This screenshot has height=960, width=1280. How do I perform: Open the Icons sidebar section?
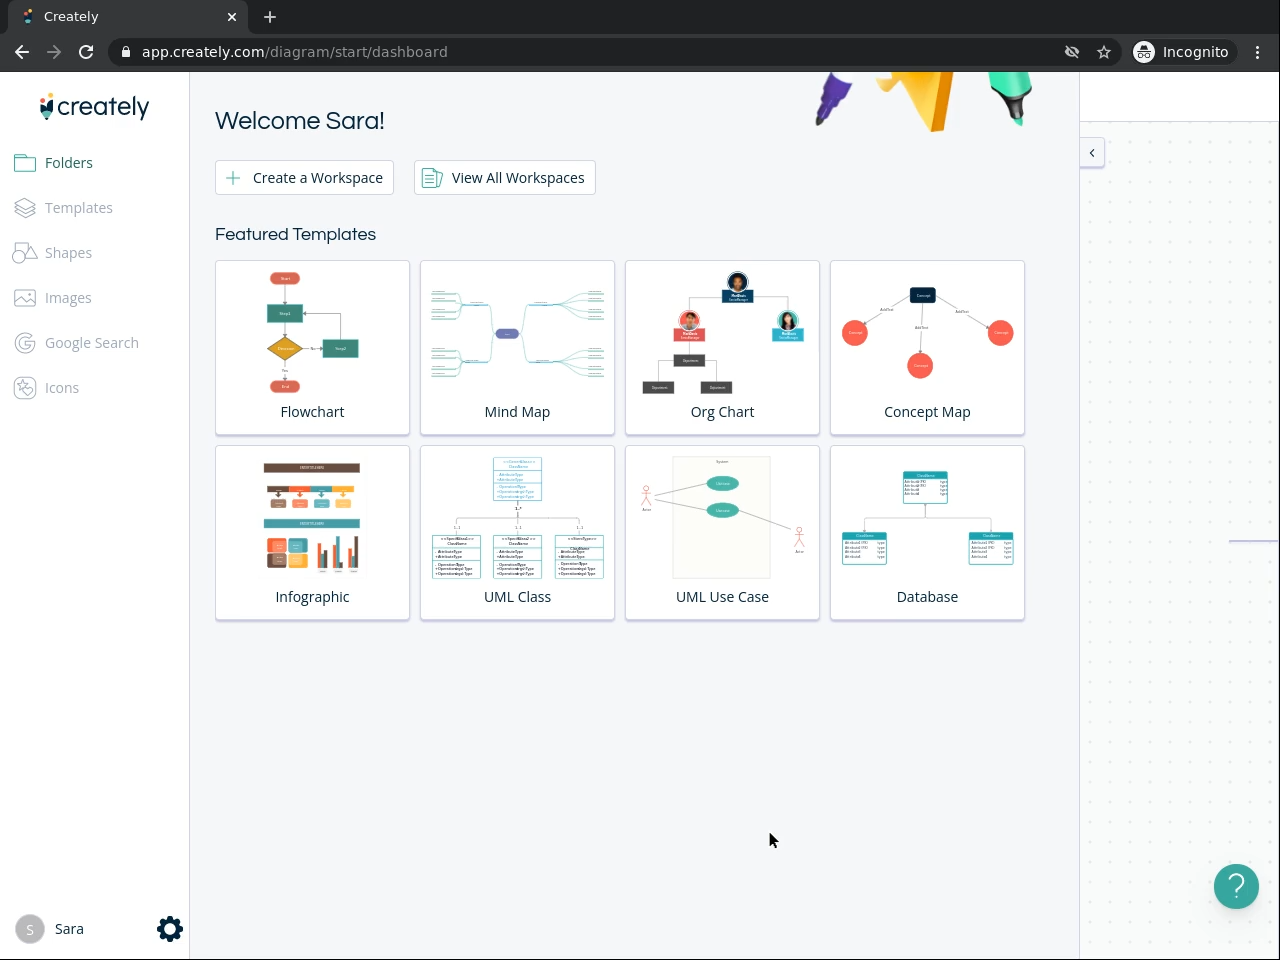pyautogui.click(x=47, y=388)
